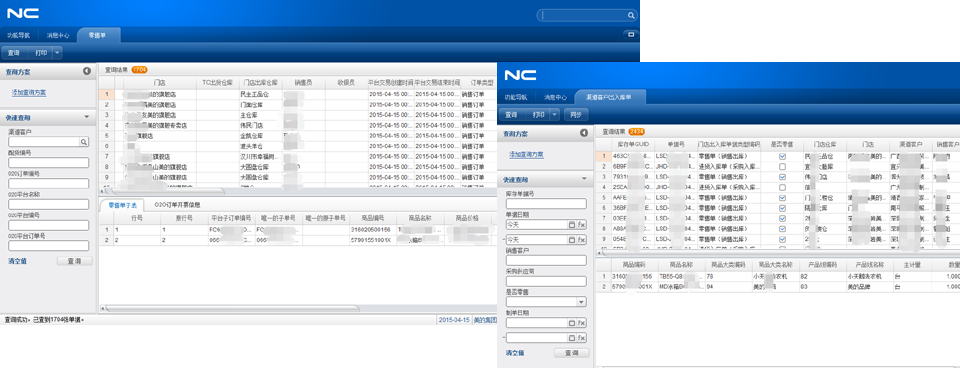Viewport: 960px width, 368px height.
Task: Collapse the 查询方案 panel in the 零售单 window
Action: point(87,72)
